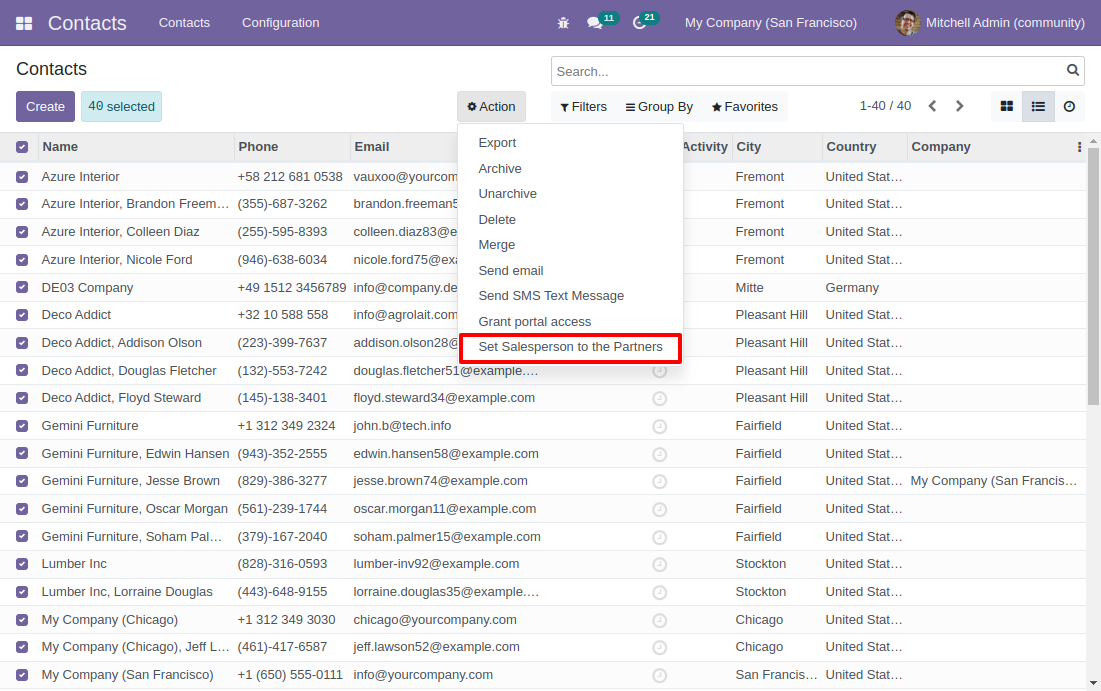1101x691 pixels.
Task: Sort by the Name column header
Action: tap(136, 147)
